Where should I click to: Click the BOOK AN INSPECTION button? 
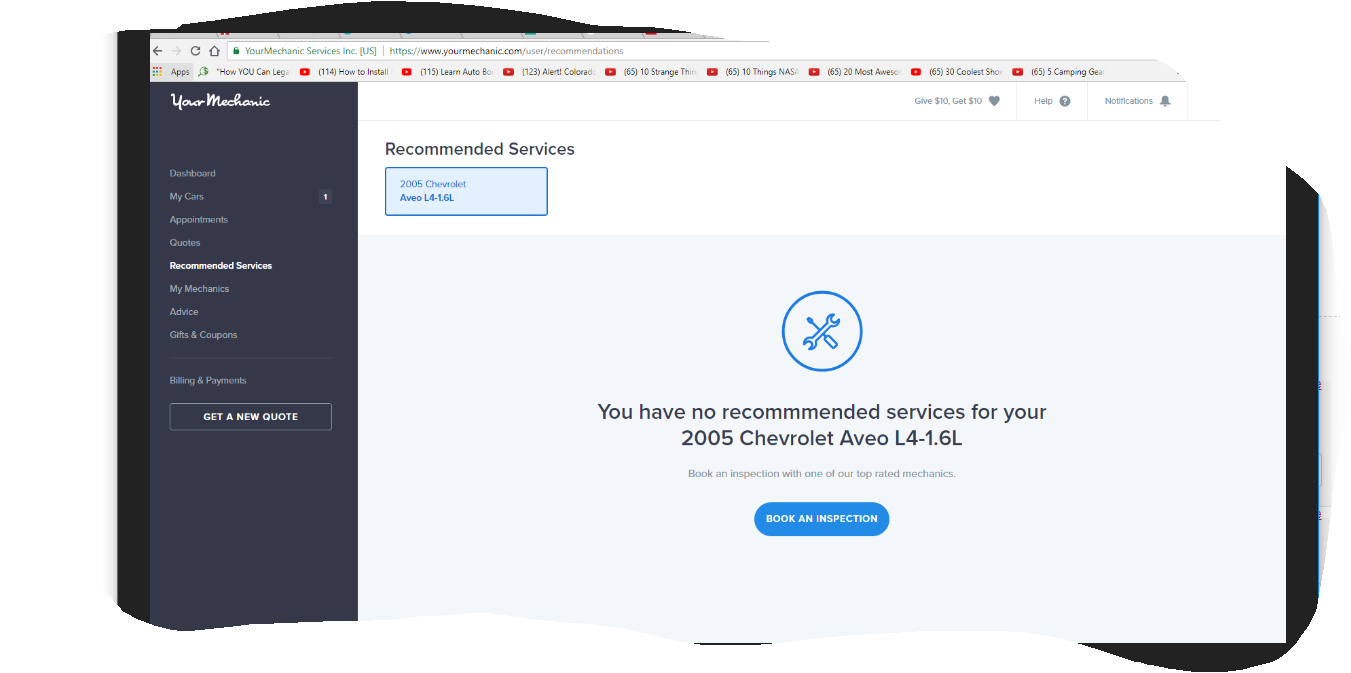821,519
